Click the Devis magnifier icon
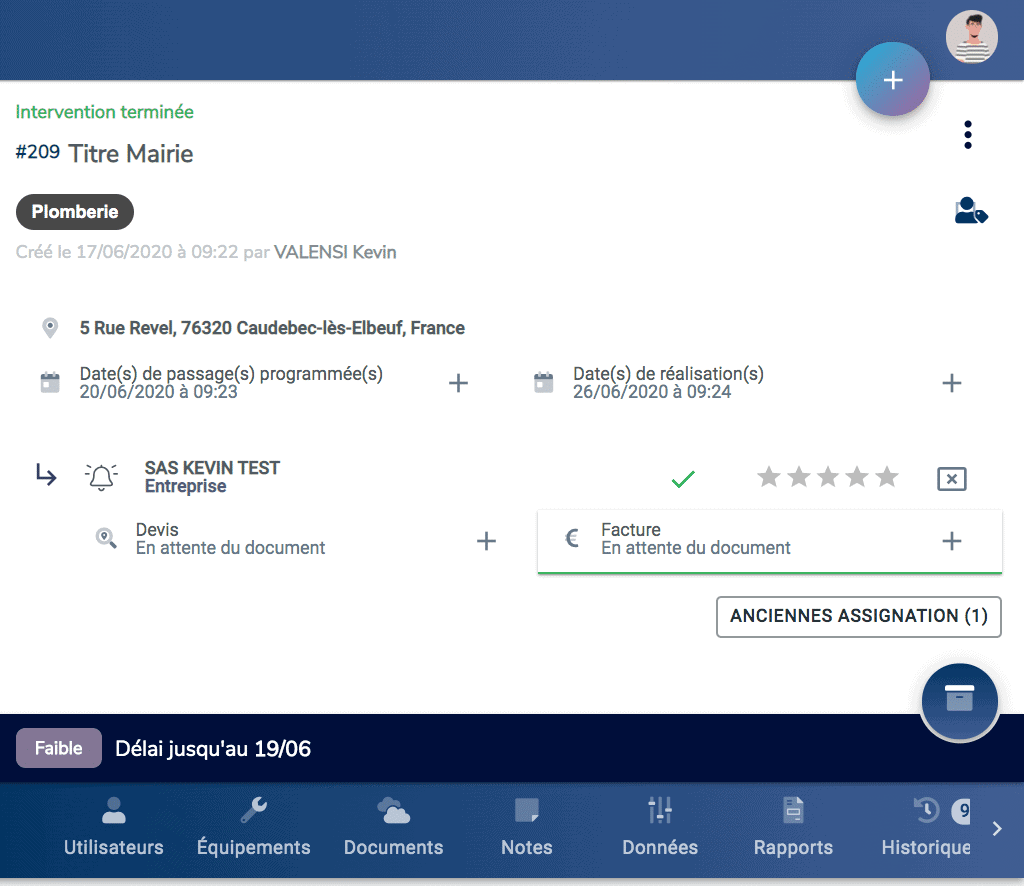Screen dimensions: 1024x886 (x=106, y=539)
